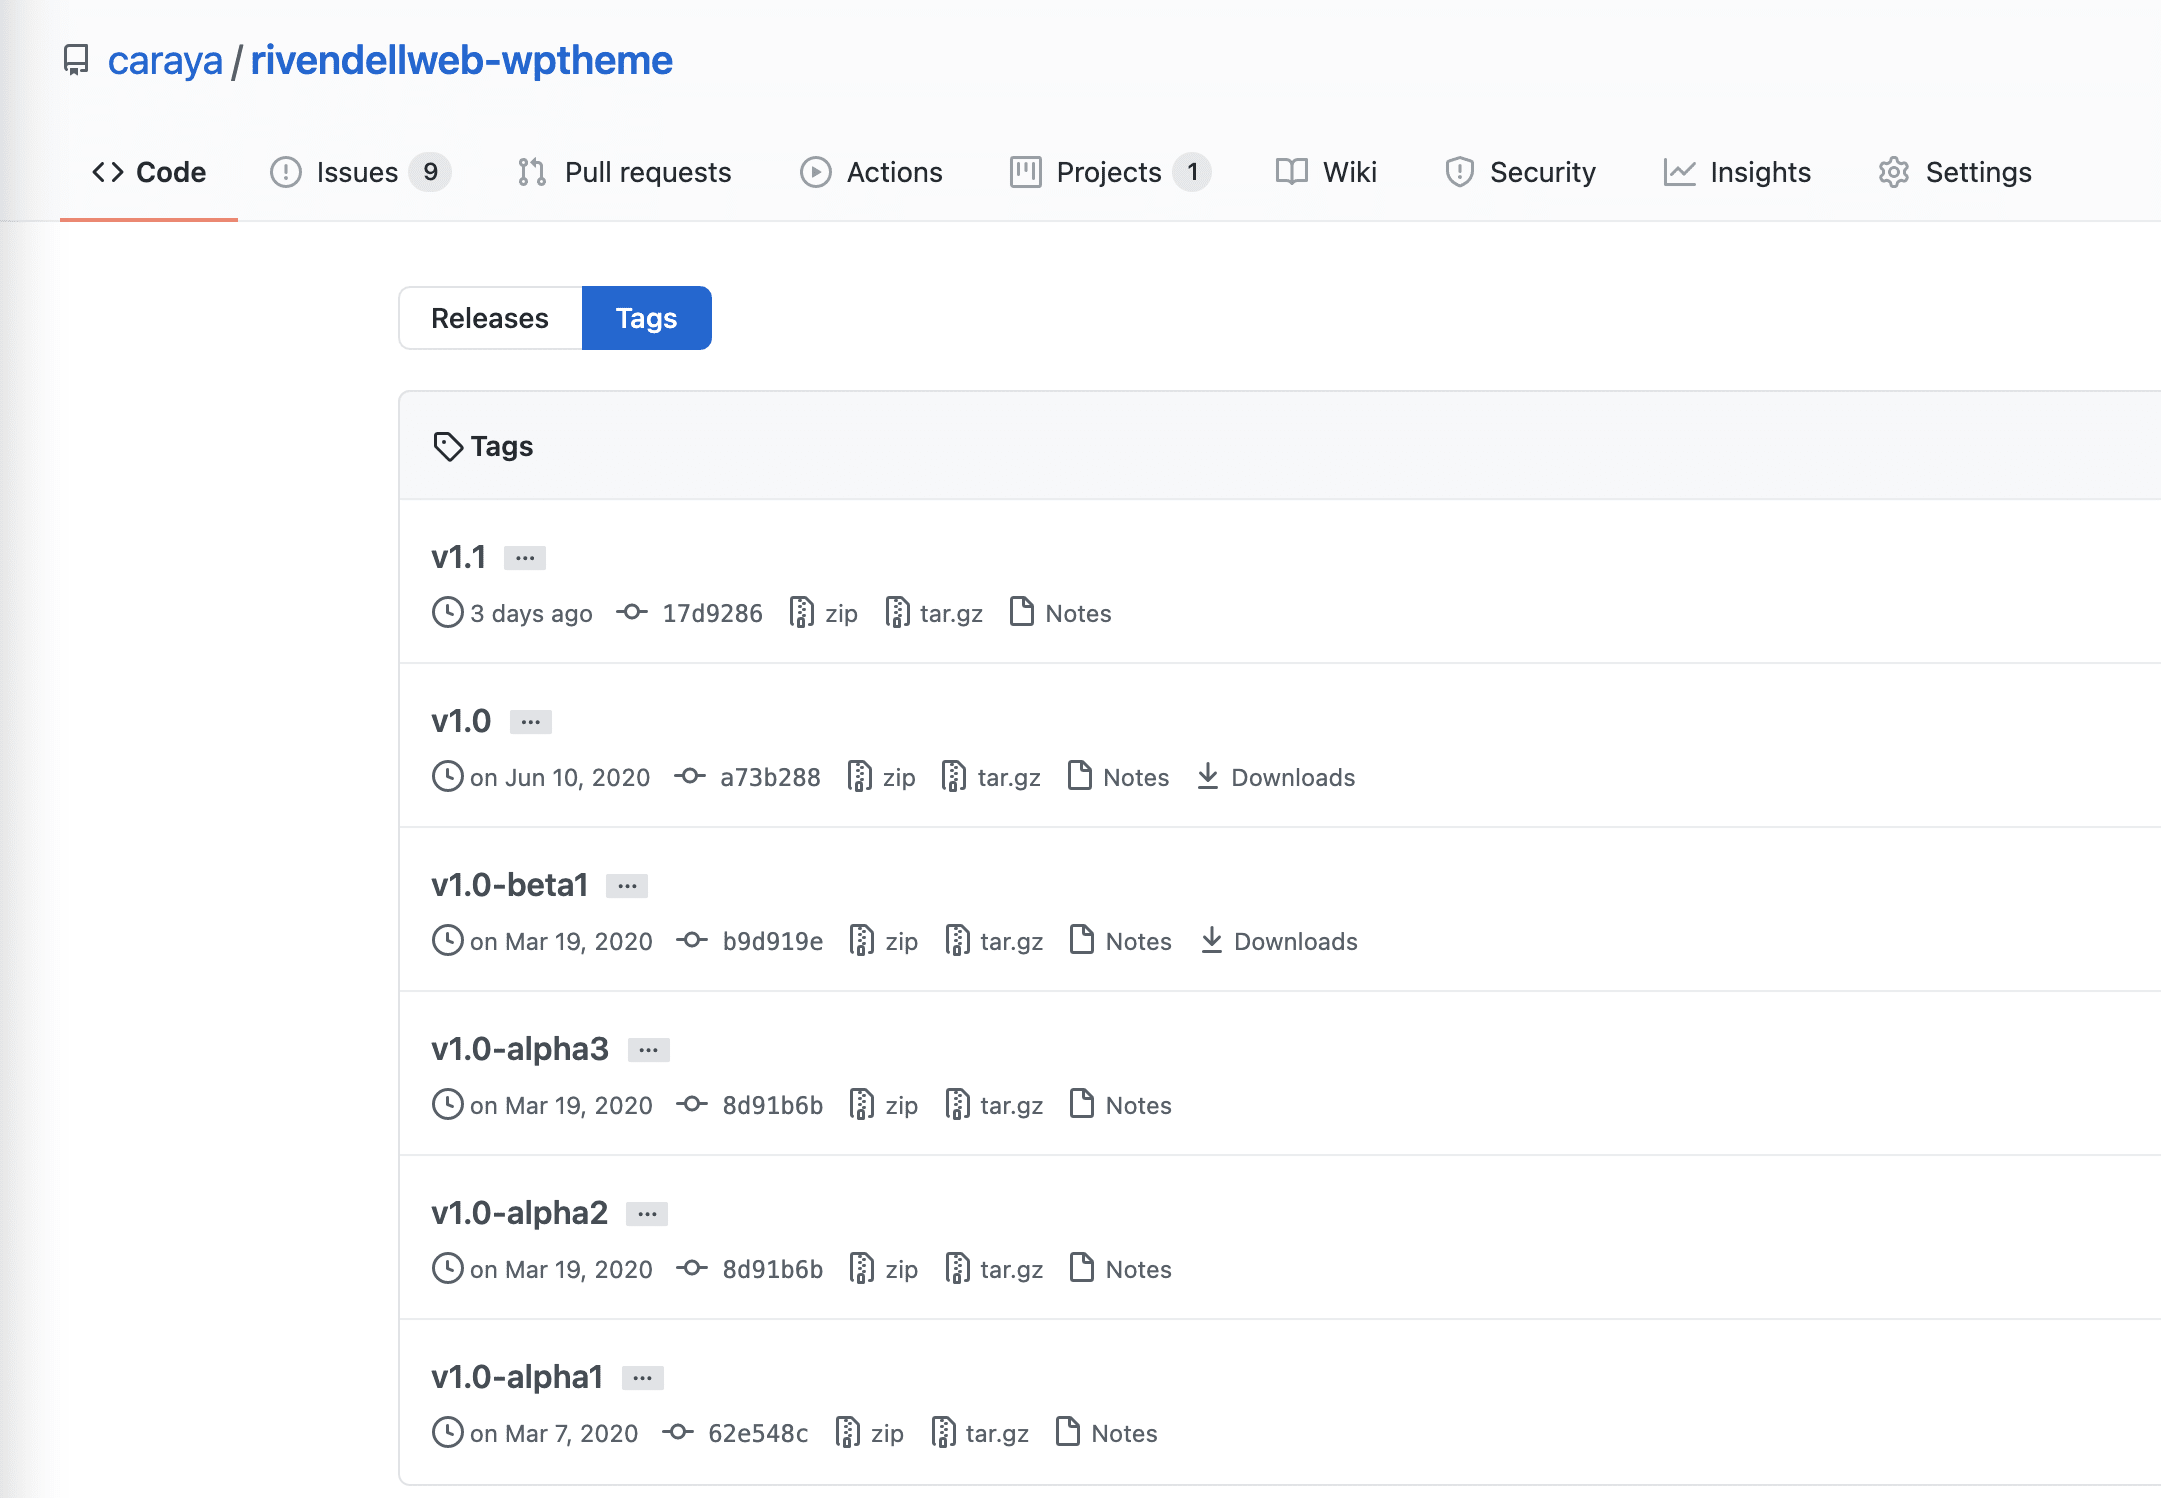Expand the ellipsis next to v1.0-alpha1
This screenshot has height=1498, width=2161.
(643, 1378)
